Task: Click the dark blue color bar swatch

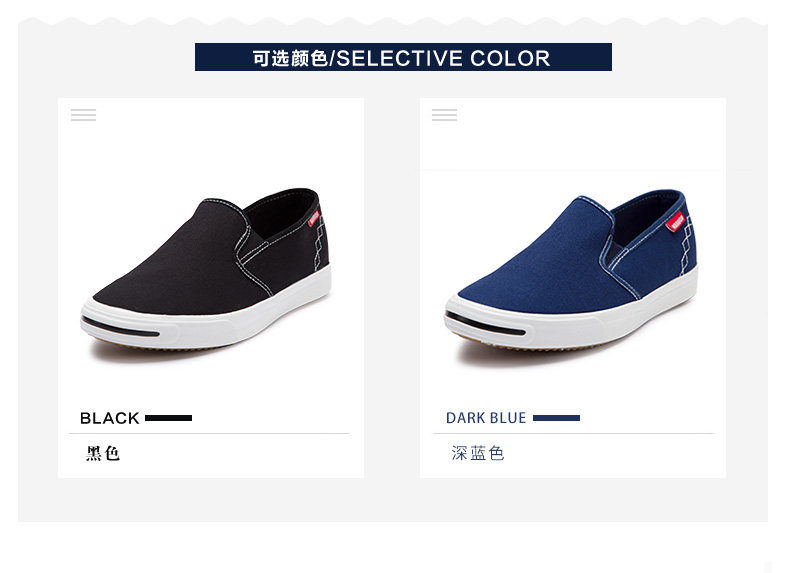Action: (556, 418)
